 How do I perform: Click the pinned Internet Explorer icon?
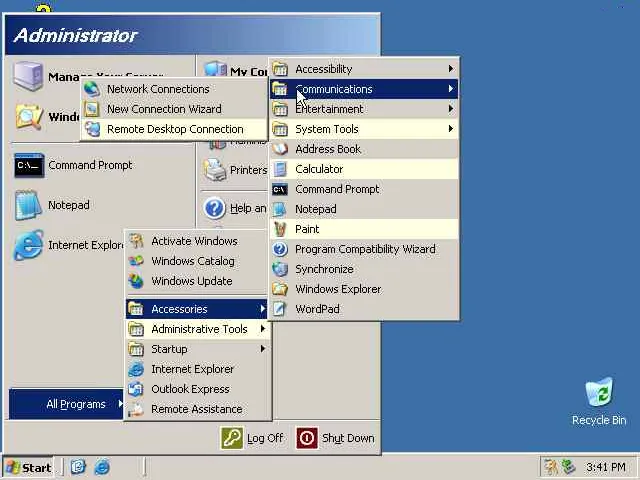pyautogui.click(x=28, y=245)
